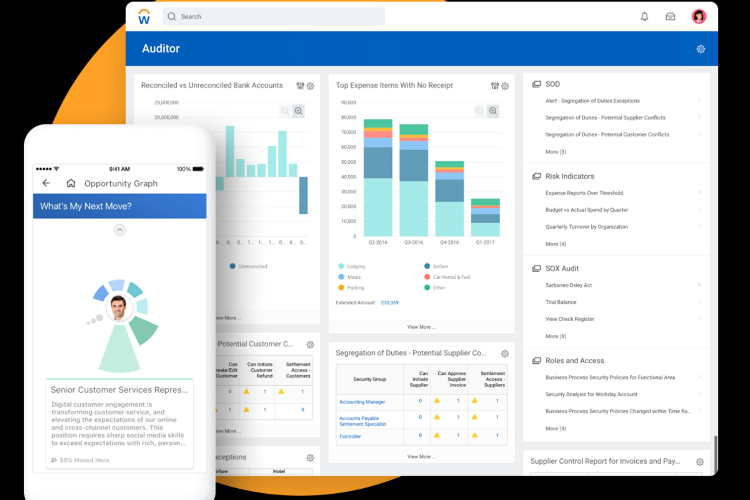This screenshot has height=500, width=750.
Task: Expand More (4) under Risk Indicators
Action: point(555,244)
